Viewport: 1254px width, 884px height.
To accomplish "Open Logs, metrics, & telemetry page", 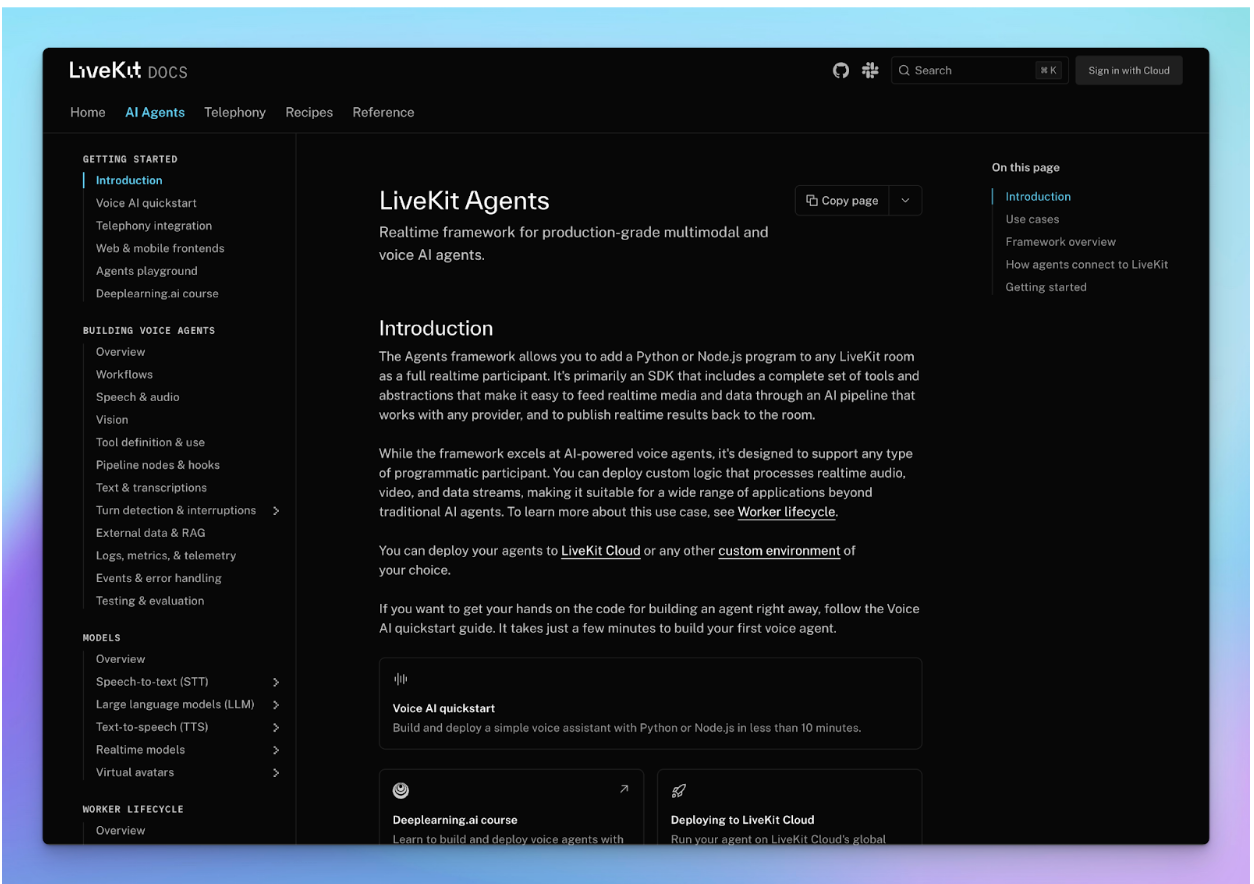I will (166, 556).
